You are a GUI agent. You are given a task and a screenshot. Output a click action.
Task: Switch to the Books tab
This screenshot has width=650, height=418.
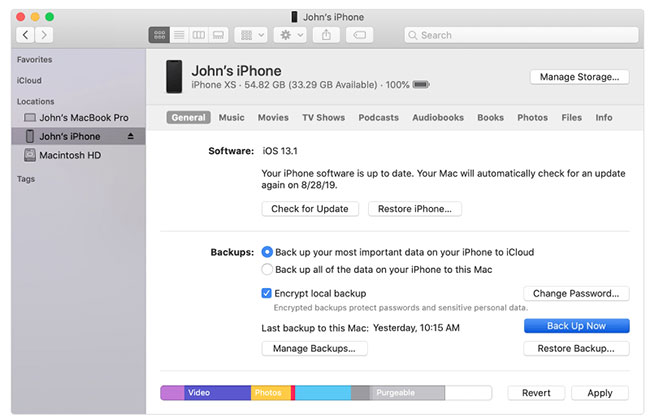[x=490, y=117]
